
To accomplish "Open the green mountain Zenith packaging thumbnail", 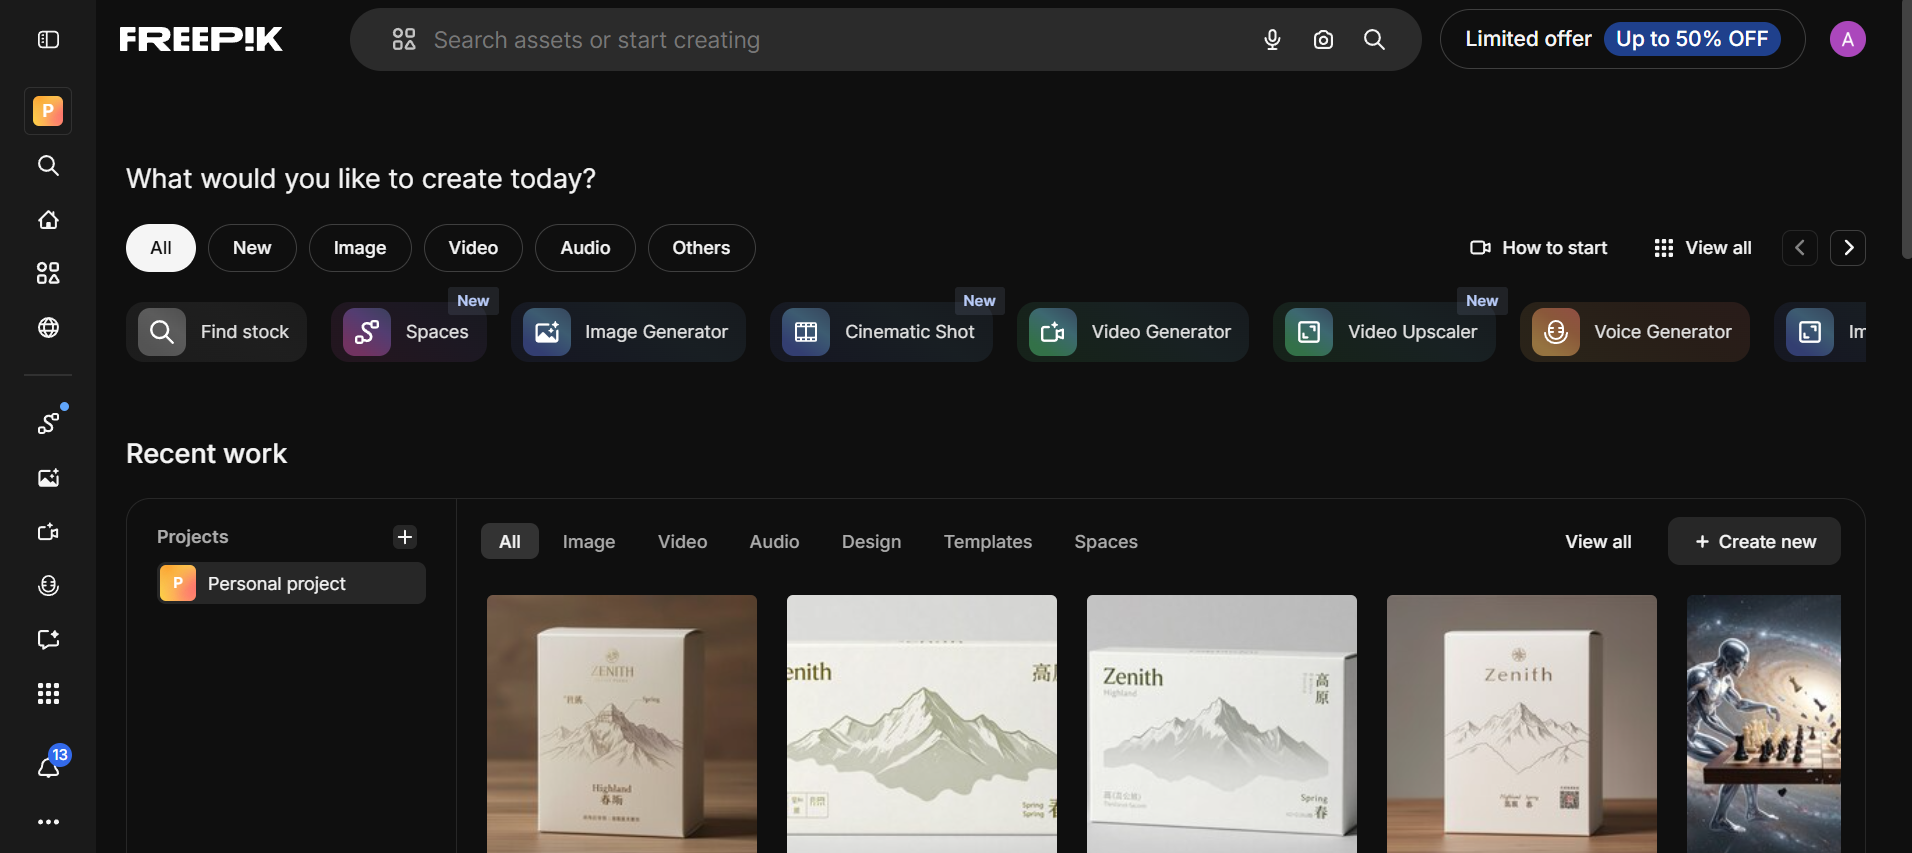I will 922,724.
